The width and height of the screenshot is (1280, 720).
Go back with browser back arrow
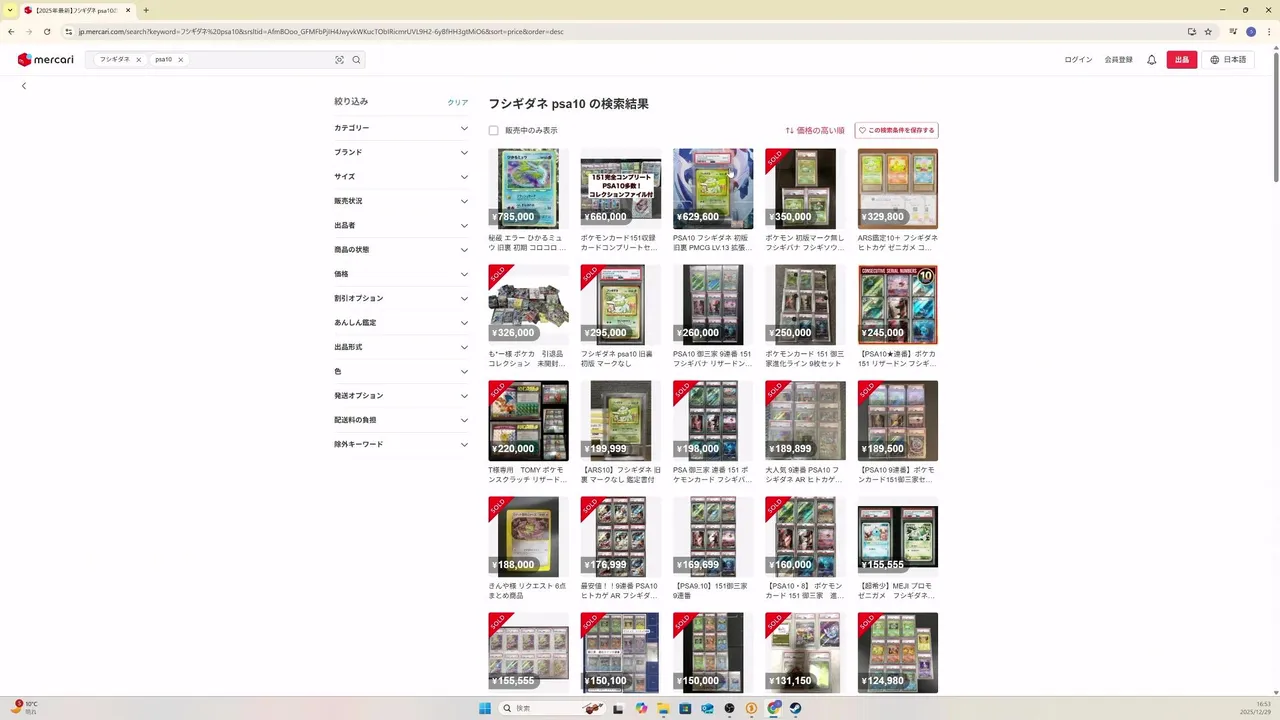(x=11, y=31)
